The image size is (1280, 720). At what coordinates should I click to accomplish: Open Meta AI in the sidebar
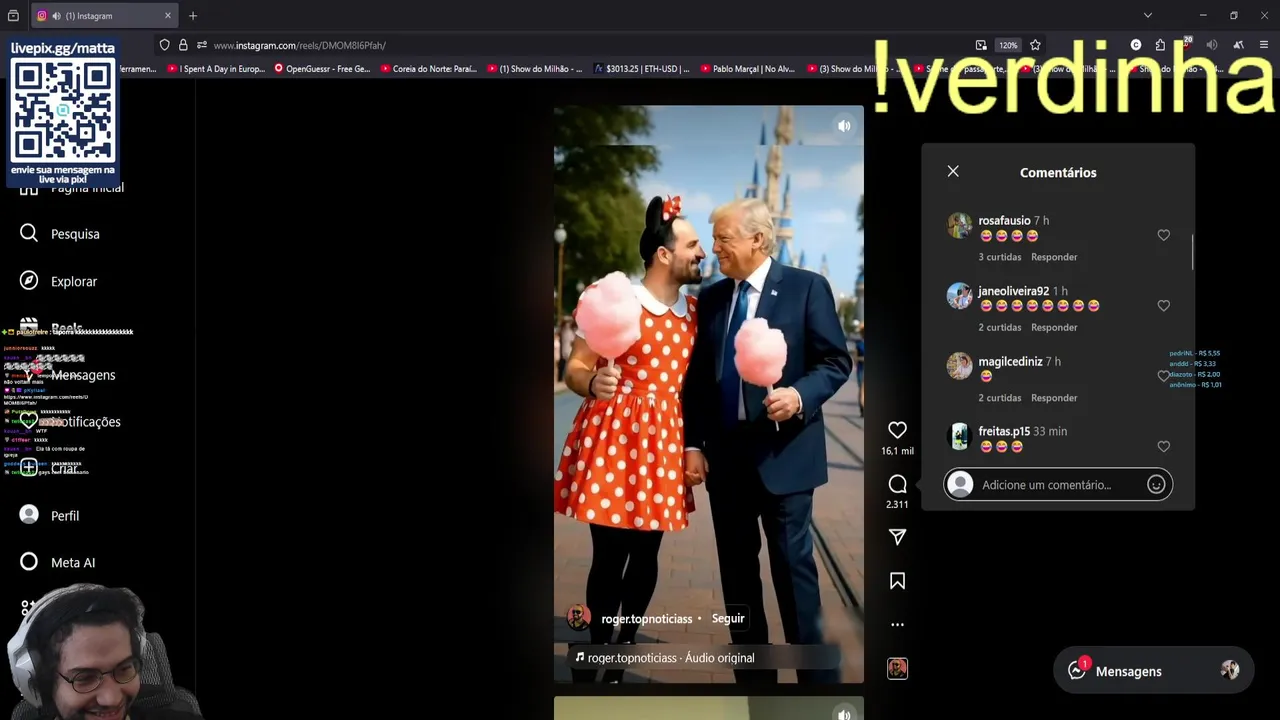(73, 563)
